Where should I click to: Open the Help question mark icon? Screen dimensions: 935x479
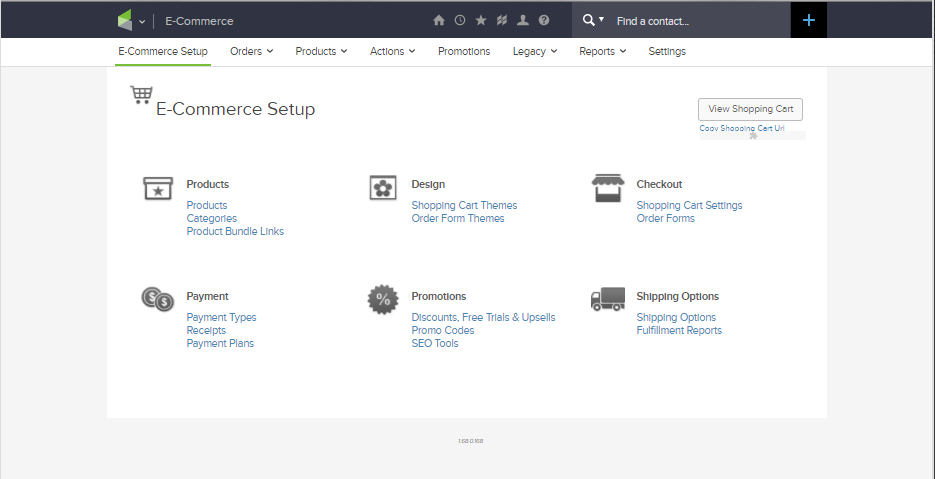[544, 20]
